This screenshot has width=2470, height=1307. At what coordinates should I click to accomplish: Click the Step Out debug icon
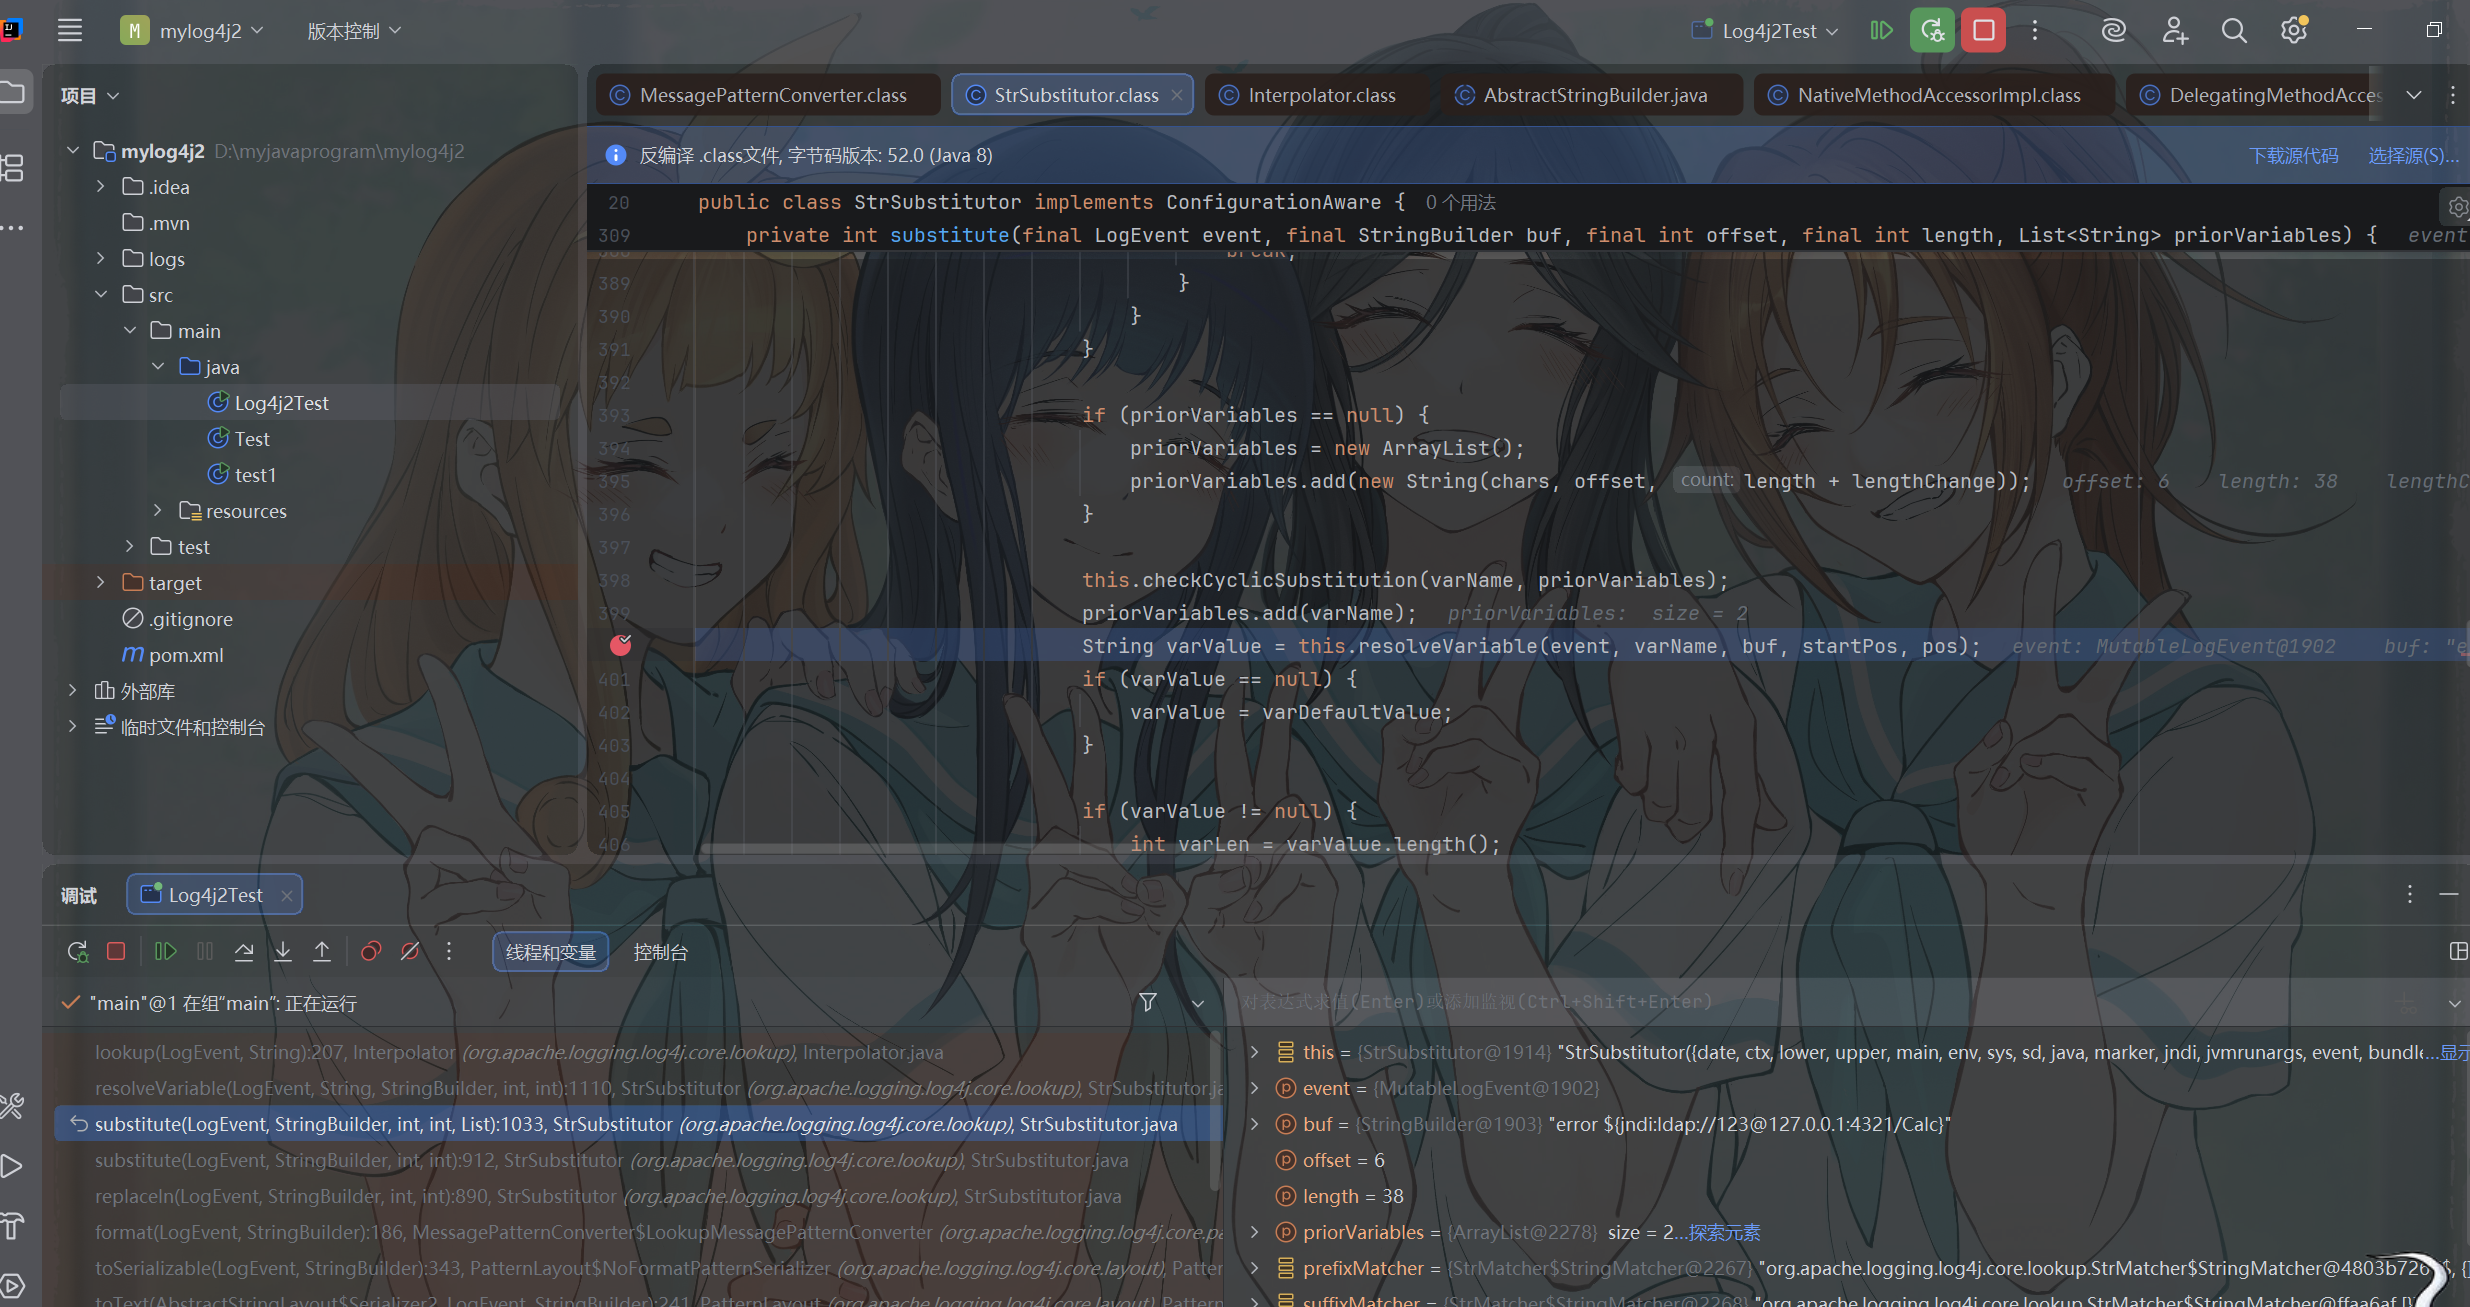[322, 952]
